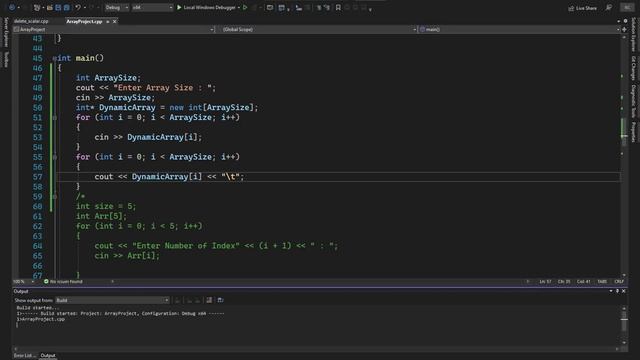This screenshot has width=640, height=360.
Task: Close the ArrayProject.cpp tab
Action: [x=114, y=21]
